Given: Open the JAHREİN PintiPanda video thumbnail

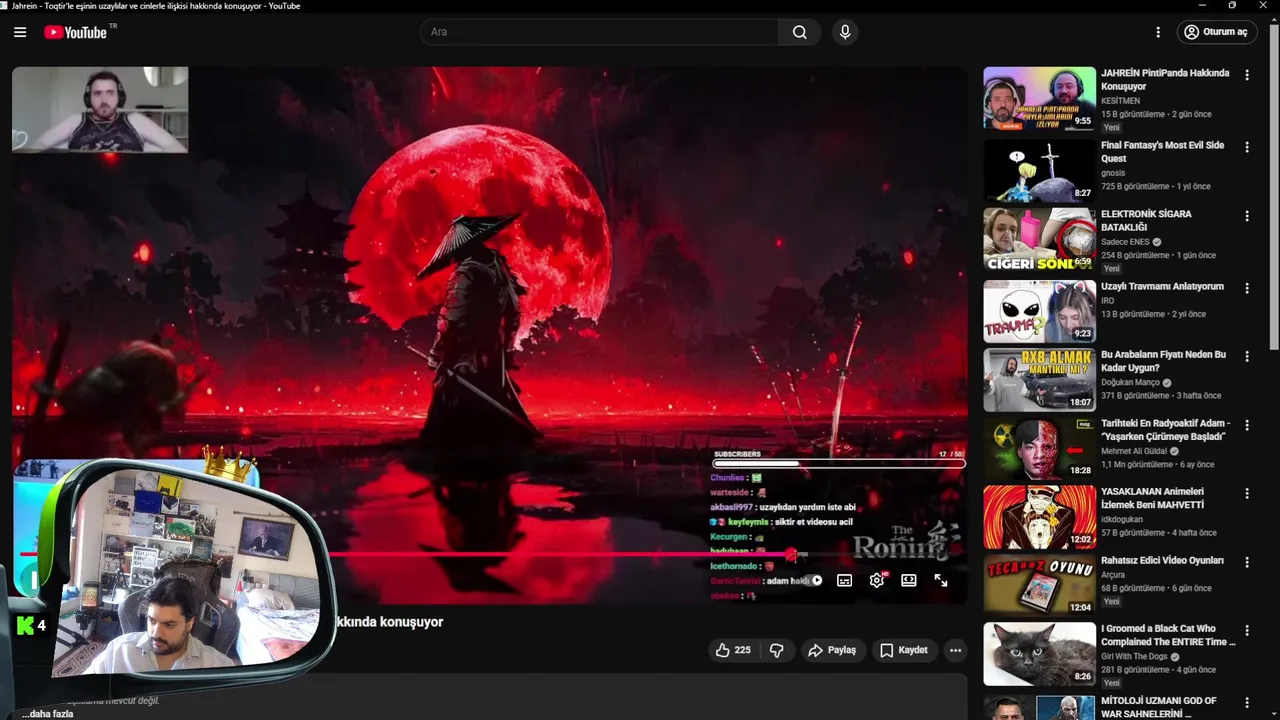Looking at the screenshot, I should [1039, 98].
